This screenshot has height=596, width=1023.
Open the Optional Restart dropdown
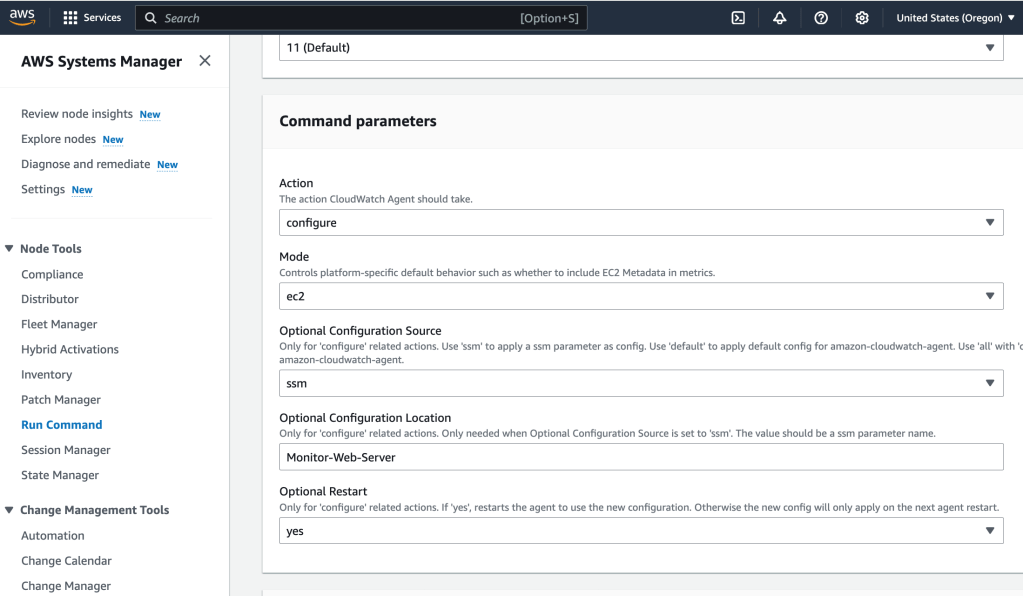click(x=640, y=531)
